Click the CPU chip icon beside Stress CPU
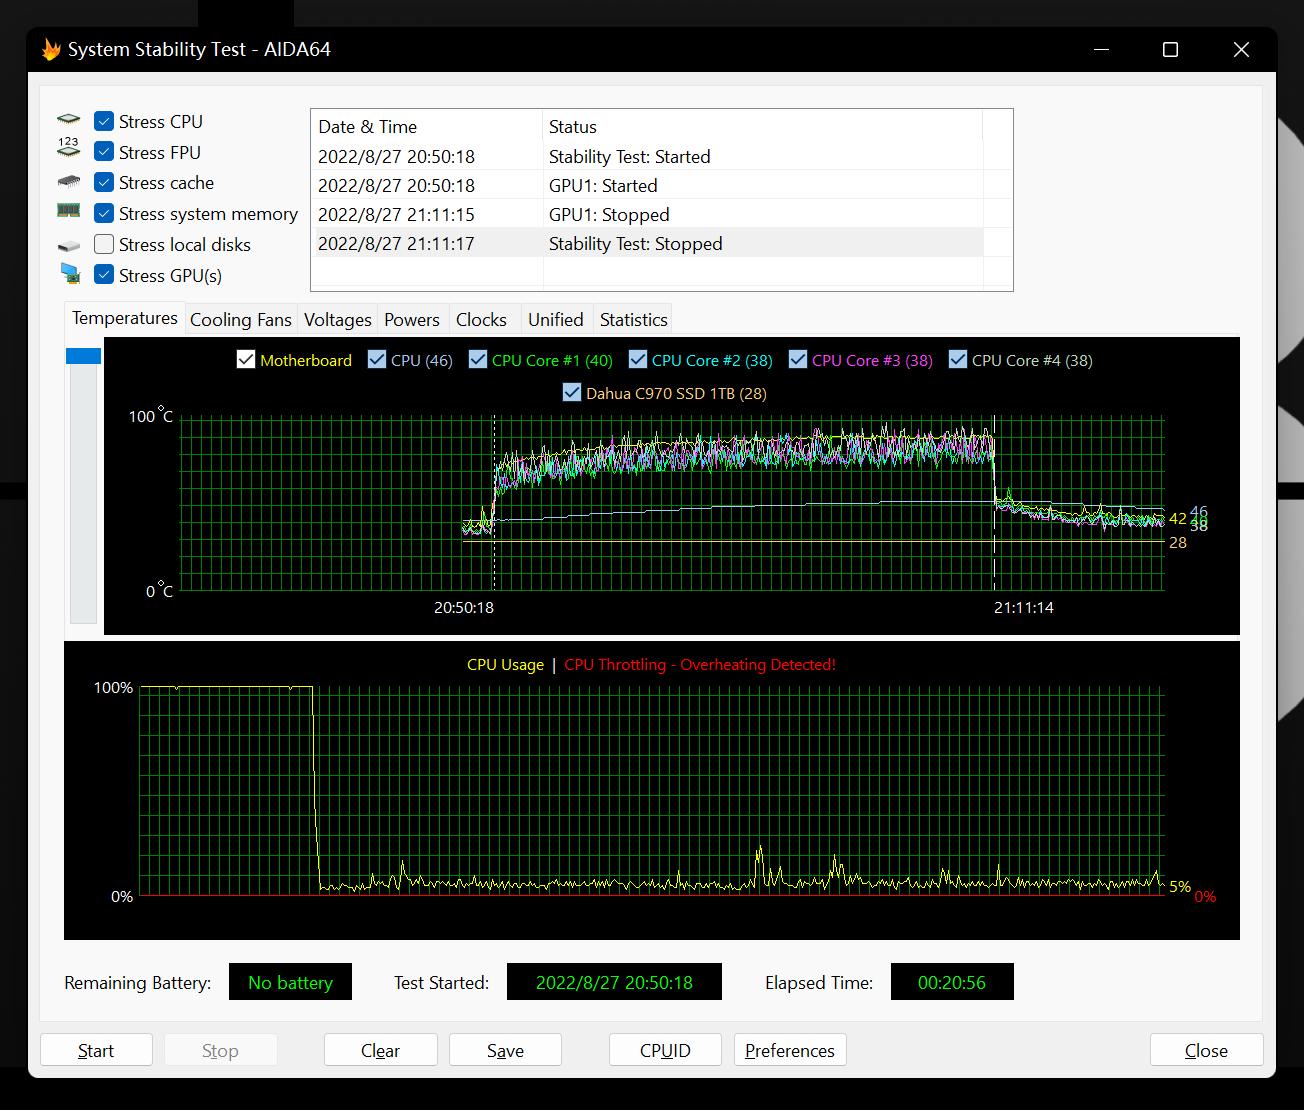 coord(68,121)
